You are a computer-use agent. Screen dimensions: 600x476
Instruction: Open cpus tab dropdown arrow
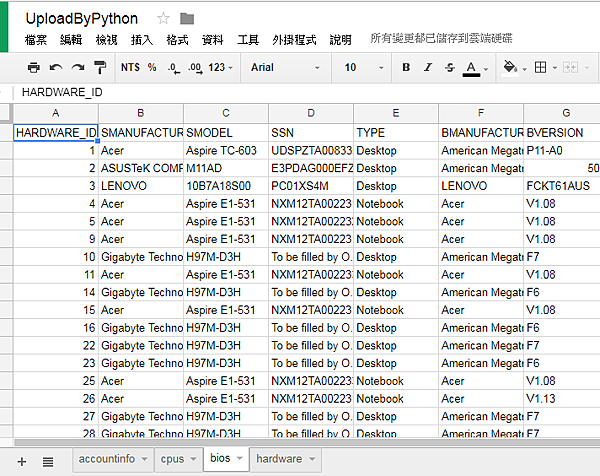click(x=193, y=459)
